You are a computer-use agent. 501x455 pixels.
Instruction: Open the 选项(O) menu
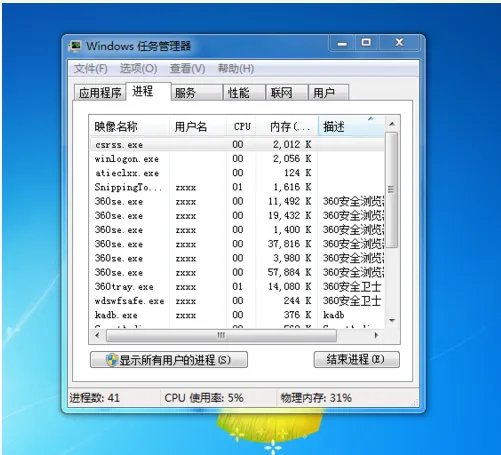[138, 69]
